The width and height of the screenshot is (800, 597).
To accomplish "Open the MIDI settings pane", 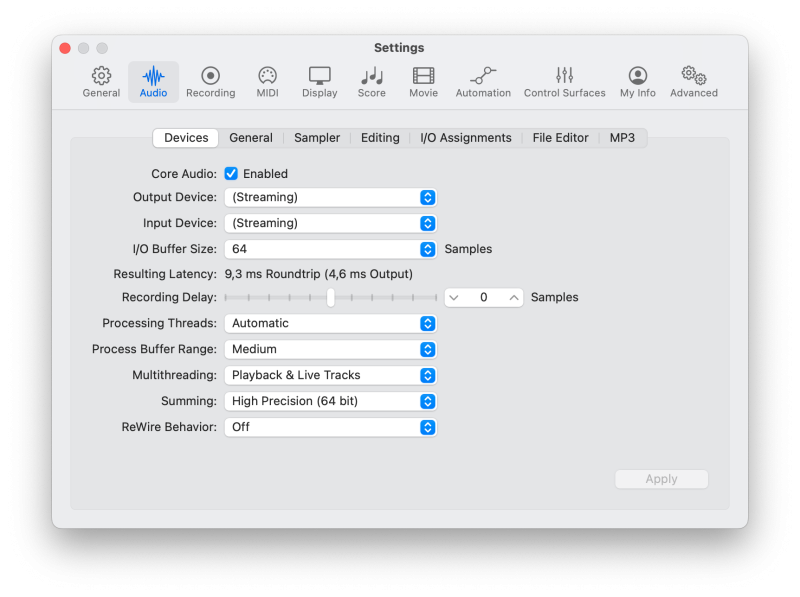I will (267, 82).
